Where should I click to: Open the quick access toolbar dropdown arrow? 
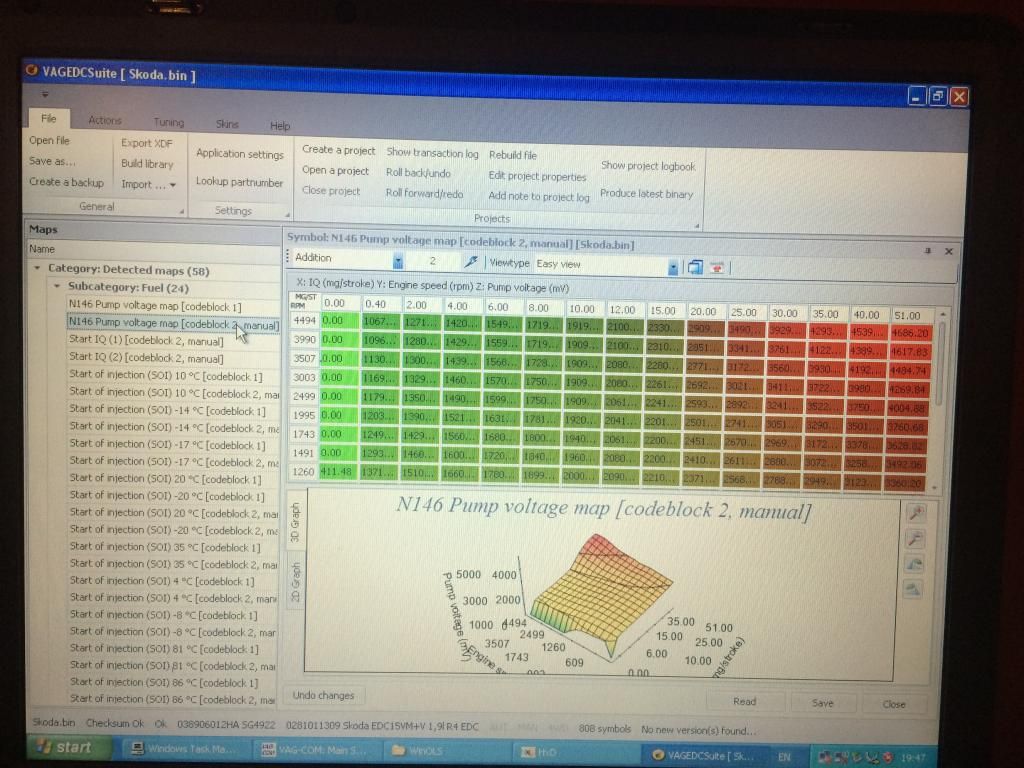(45, 95)
